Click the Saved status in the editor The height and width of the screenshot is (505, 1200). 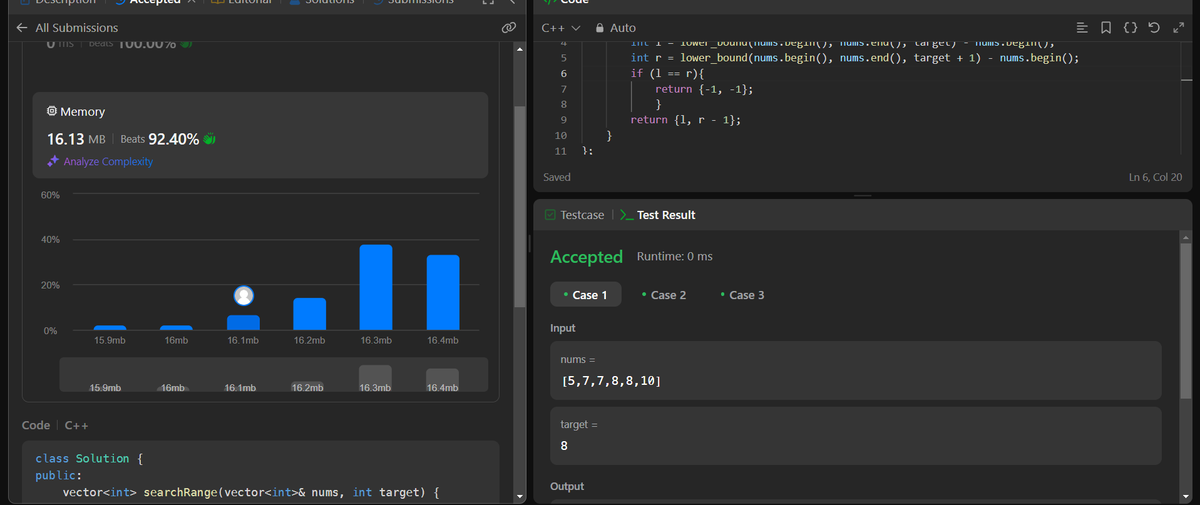(557, 177)
